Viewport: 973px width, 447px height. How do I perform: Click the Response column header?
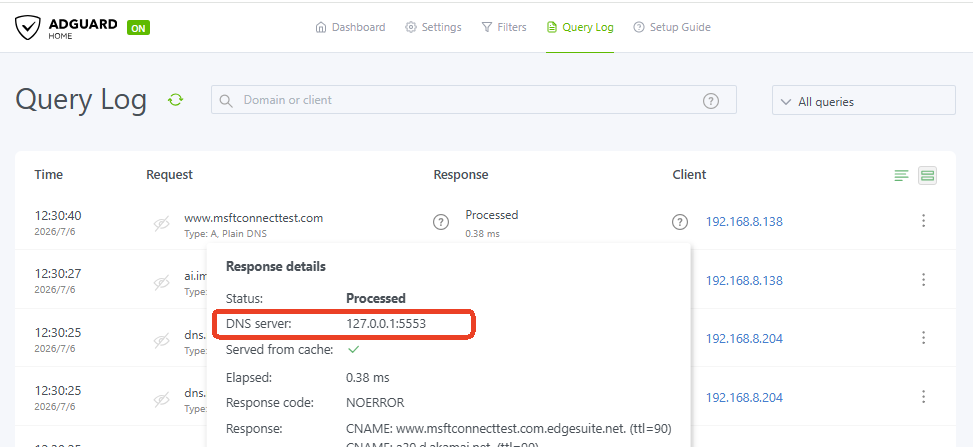(460, 175)
